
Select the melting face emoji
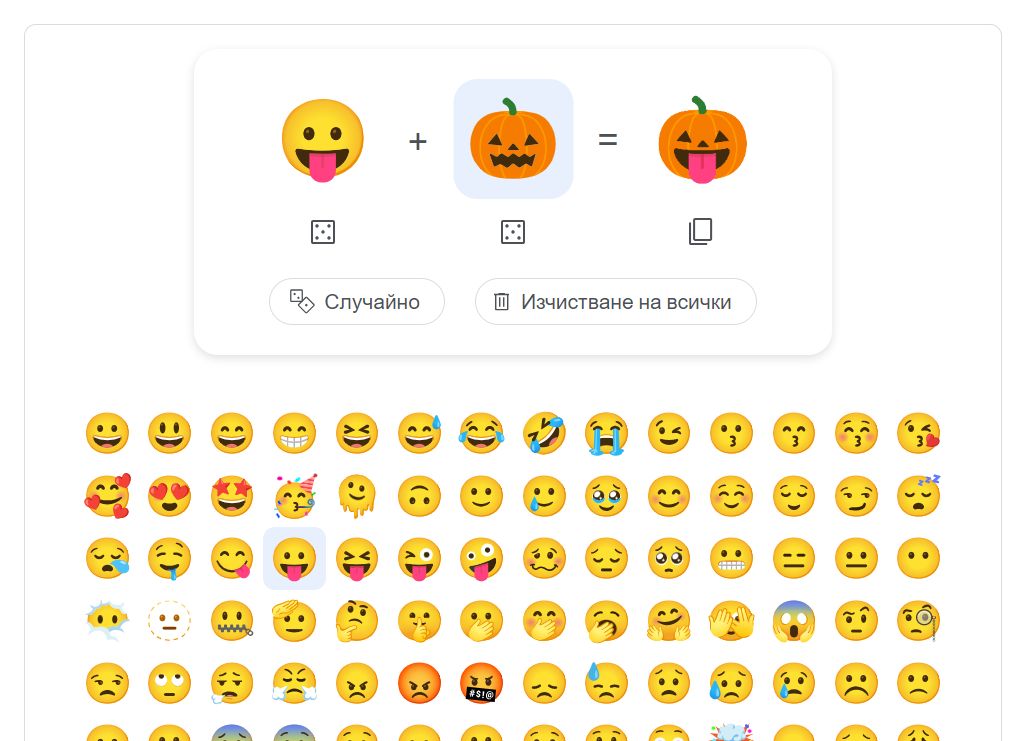[x=357, y=496]
